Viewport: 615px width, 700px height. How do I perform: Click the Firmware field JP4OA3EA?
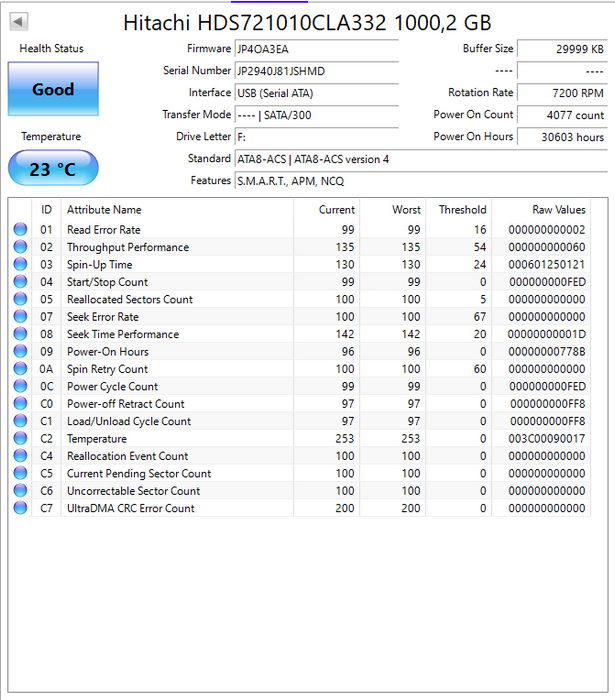tap(315, 49)
